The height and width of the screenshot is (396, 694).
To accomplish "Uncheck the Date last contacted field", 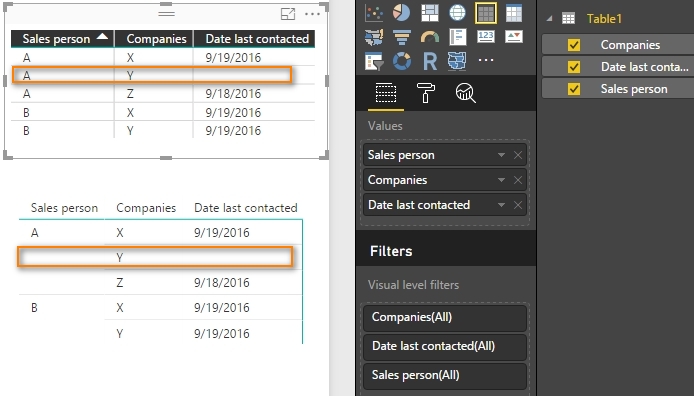I will [574, 67].
